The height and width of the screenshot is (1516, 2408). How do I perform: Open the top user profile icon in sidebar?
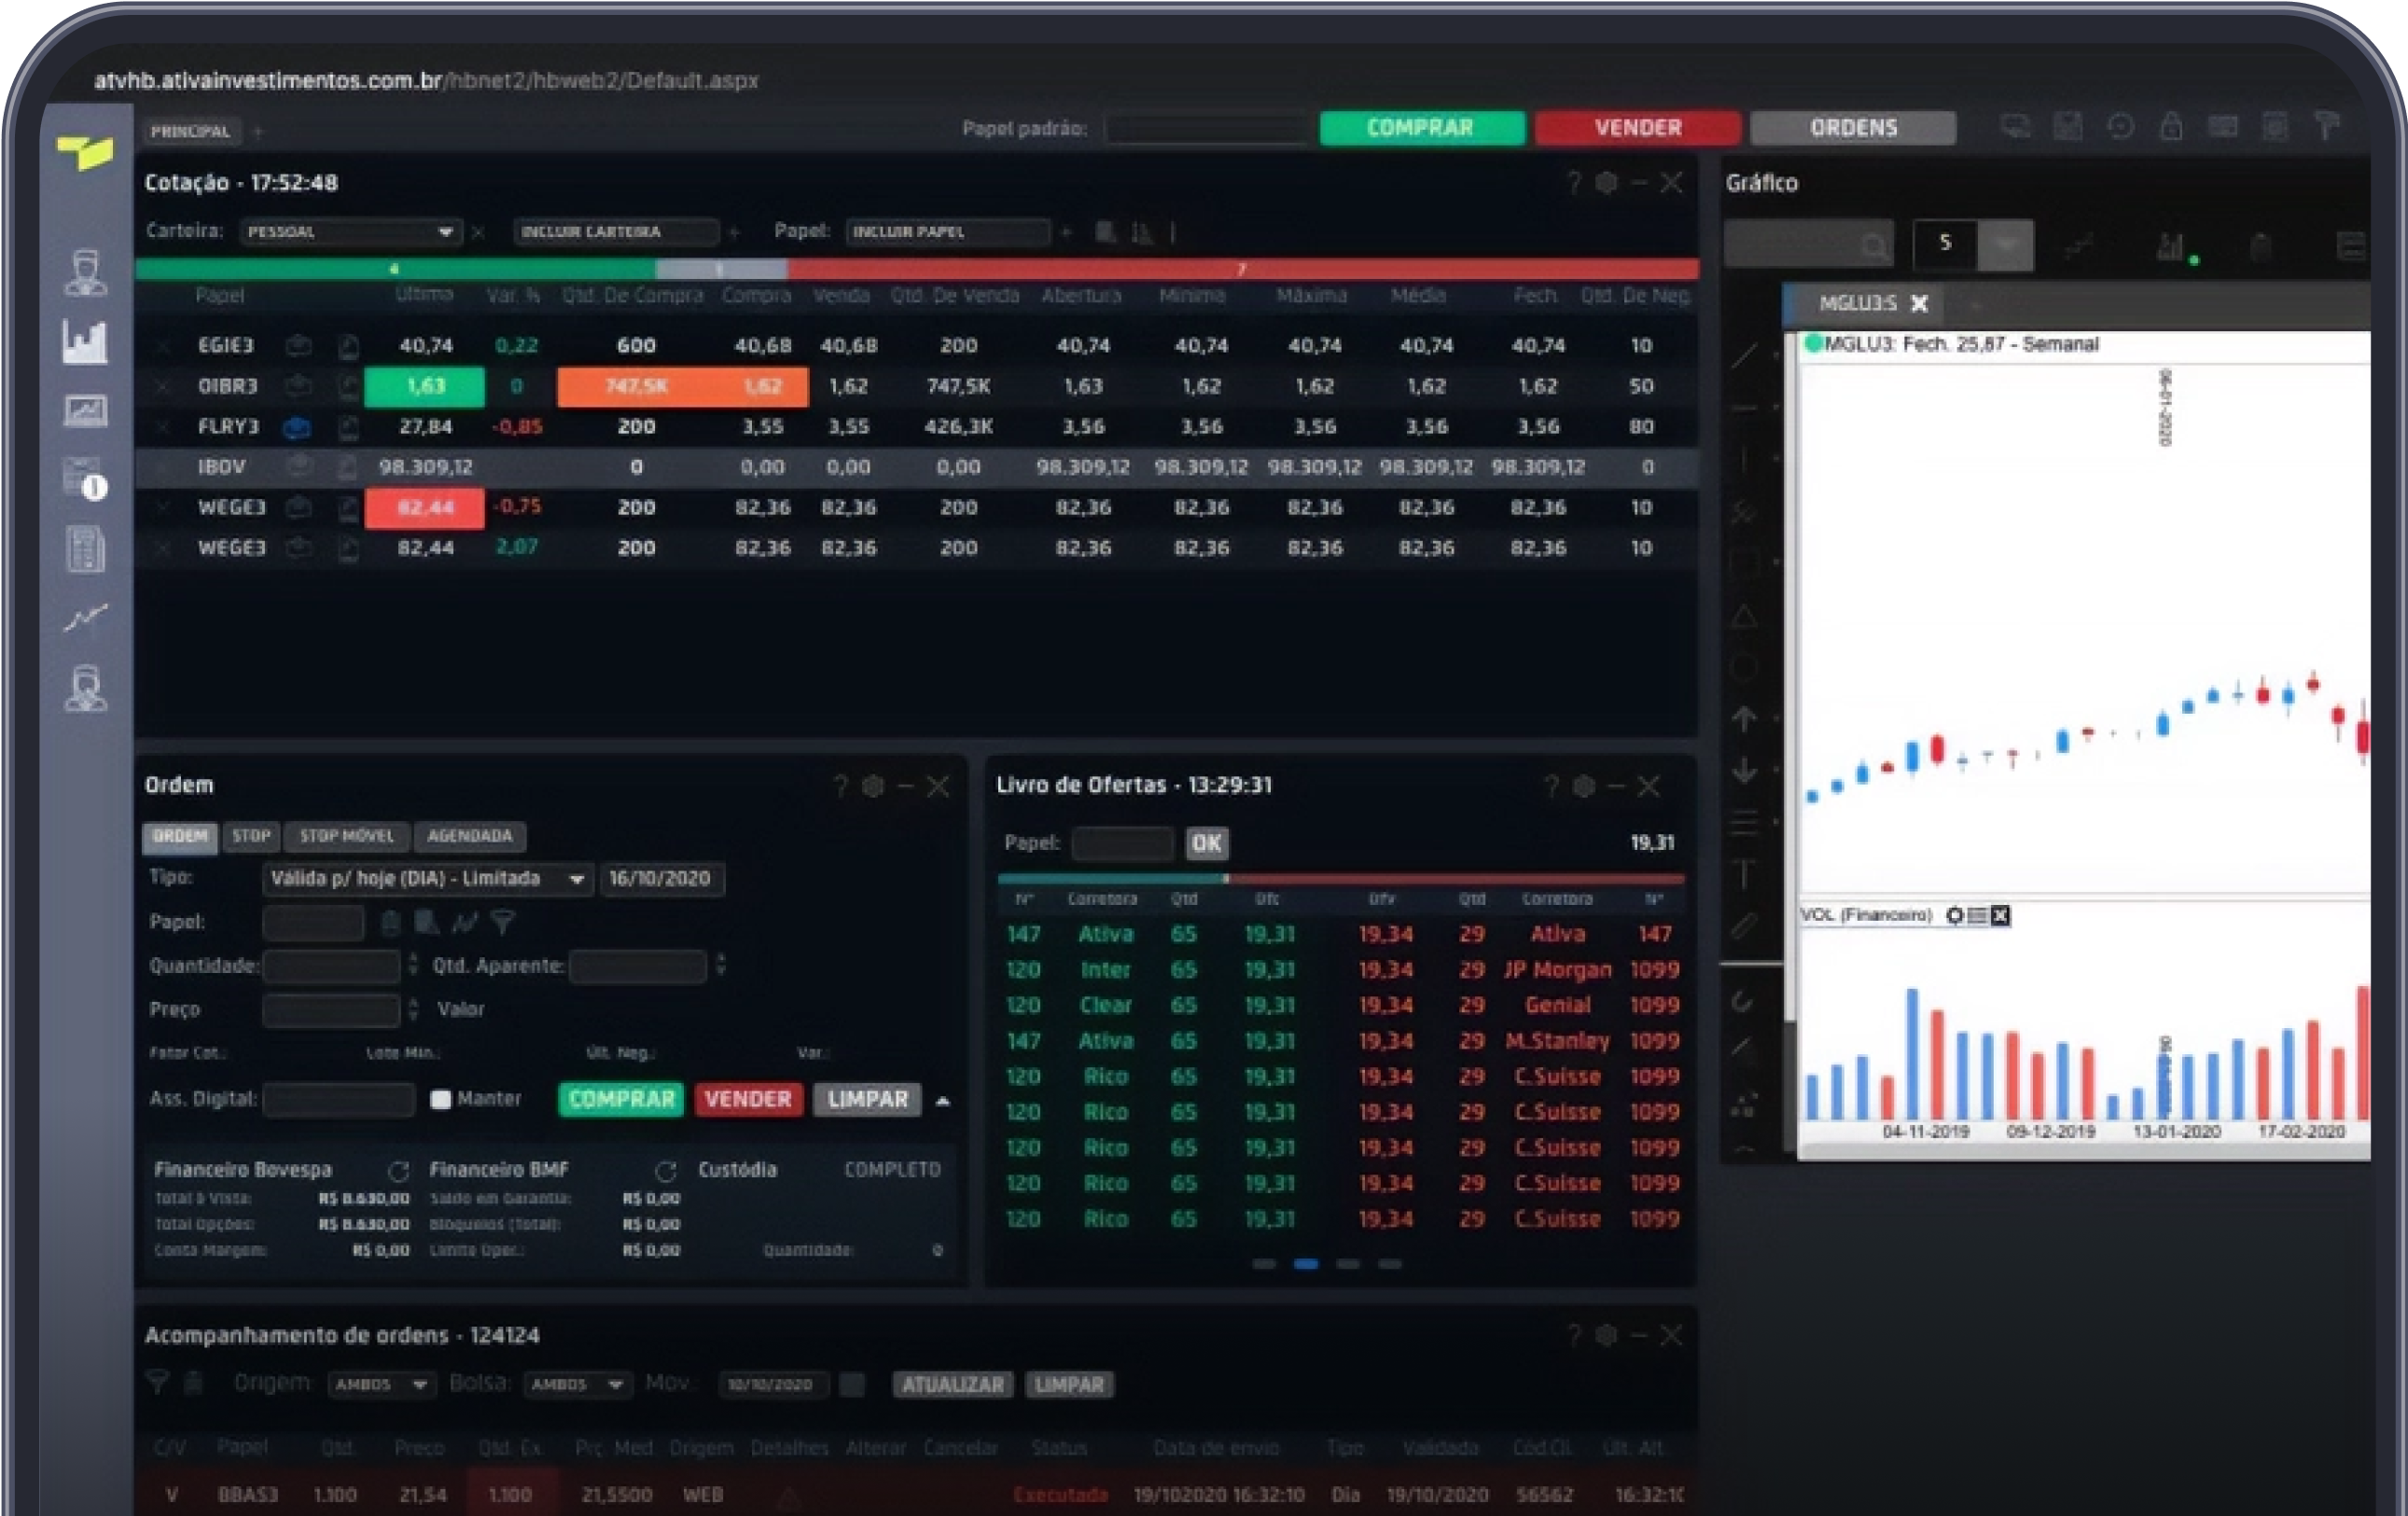coord(85,273)
